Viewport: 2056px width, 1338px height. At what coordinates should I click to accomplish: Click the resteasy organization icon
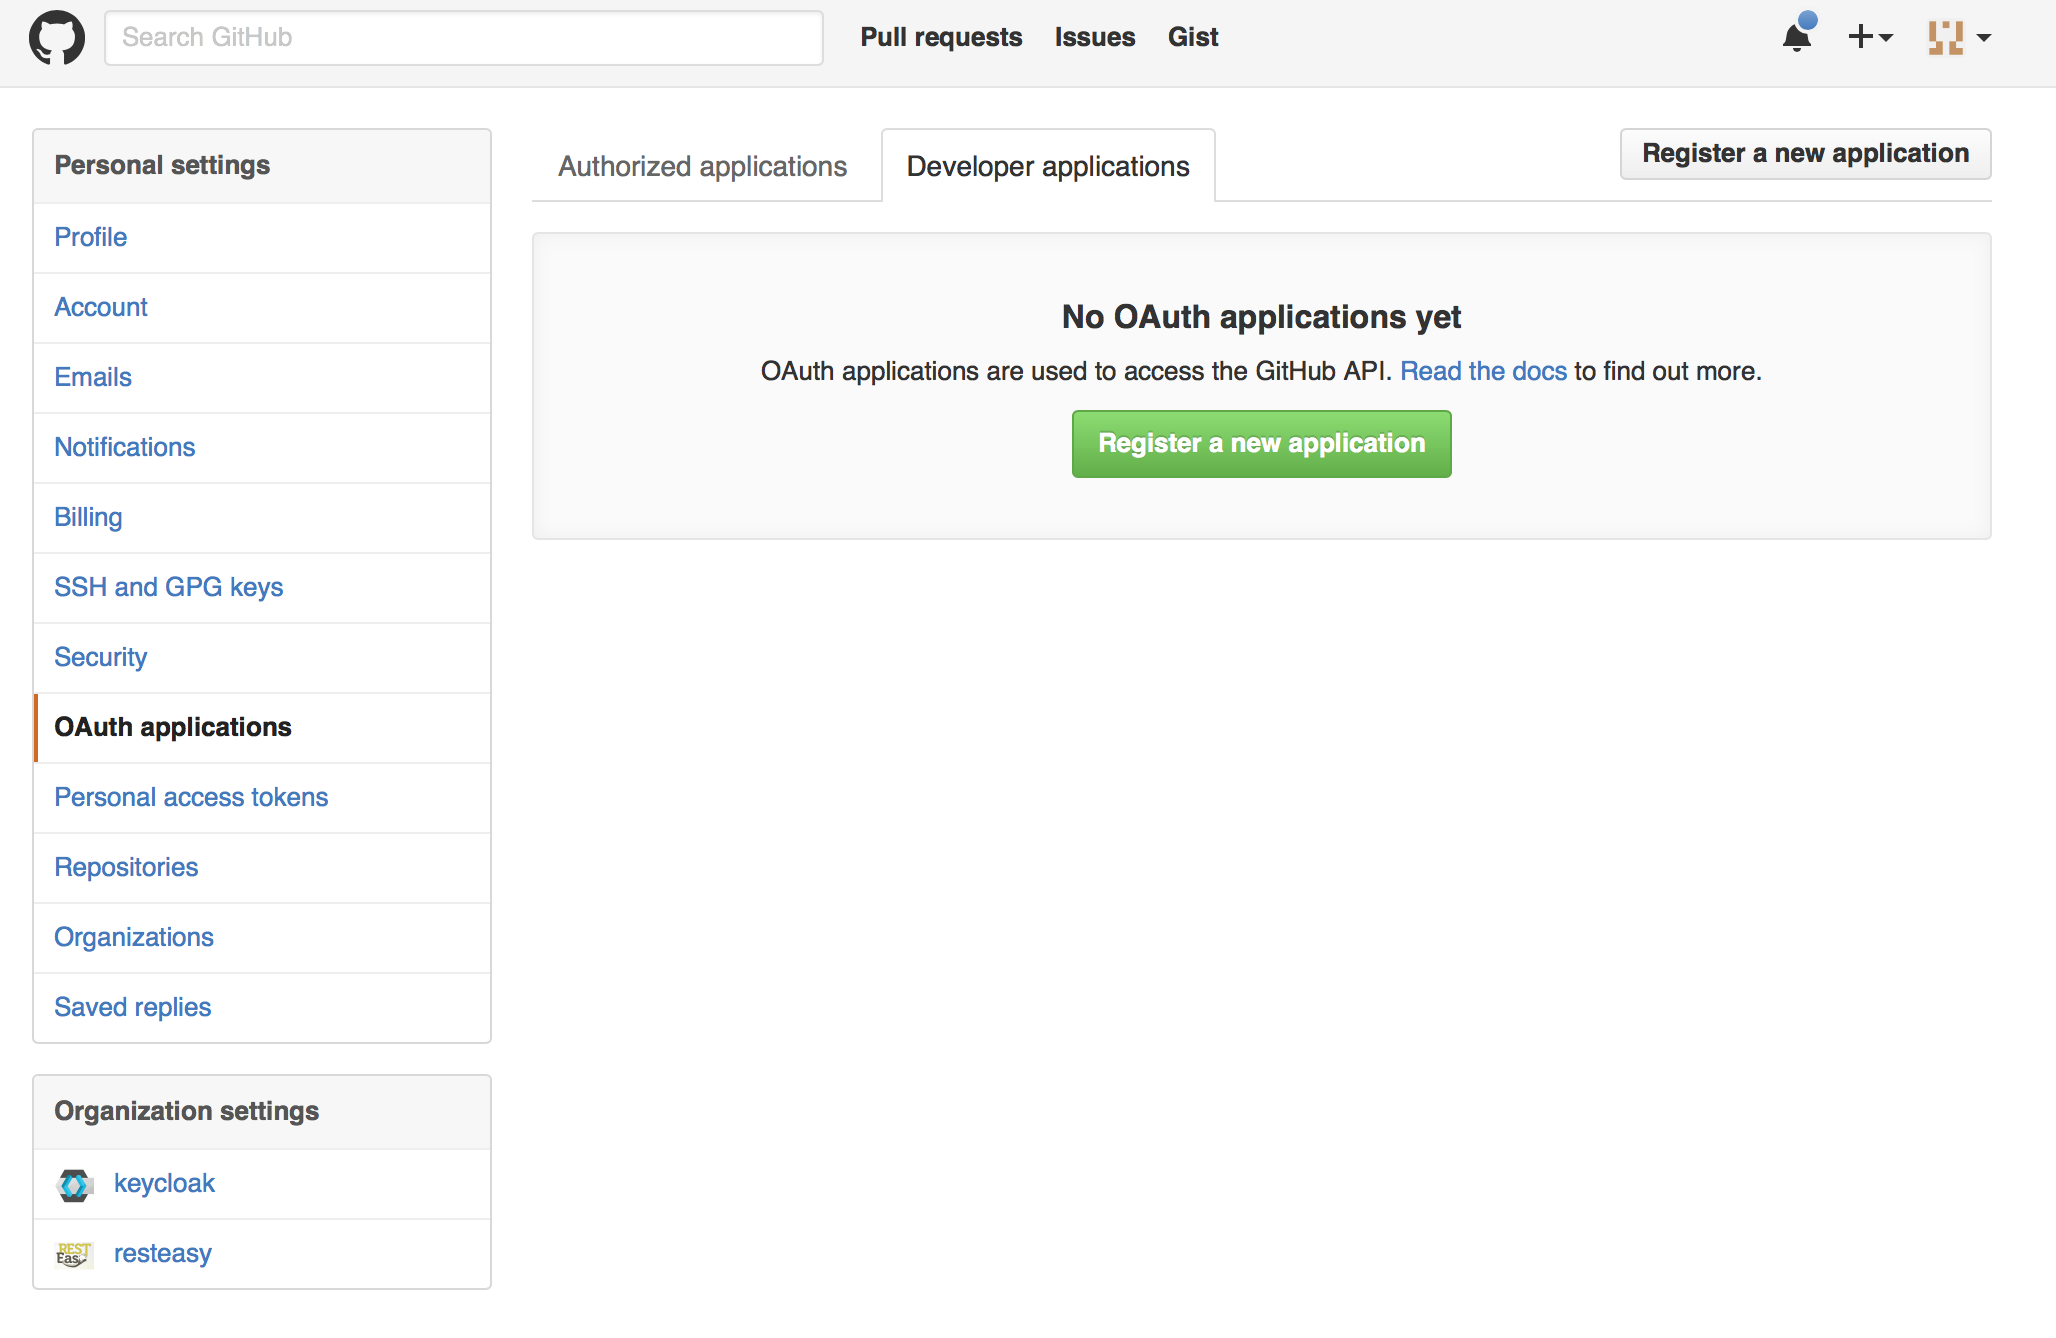click(x=74, y=1254)
